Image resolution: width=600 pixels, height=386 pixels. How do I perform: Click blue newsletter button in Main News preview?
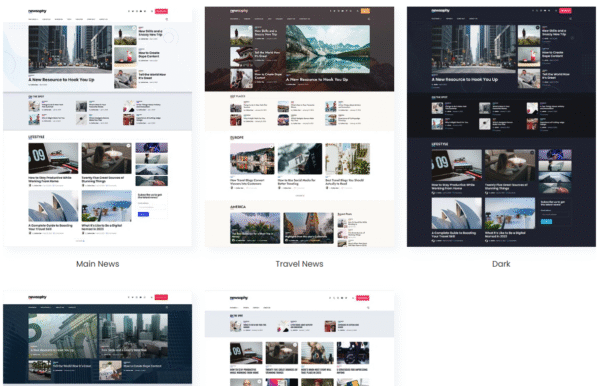pyautogui.click(x=143, y=214)
